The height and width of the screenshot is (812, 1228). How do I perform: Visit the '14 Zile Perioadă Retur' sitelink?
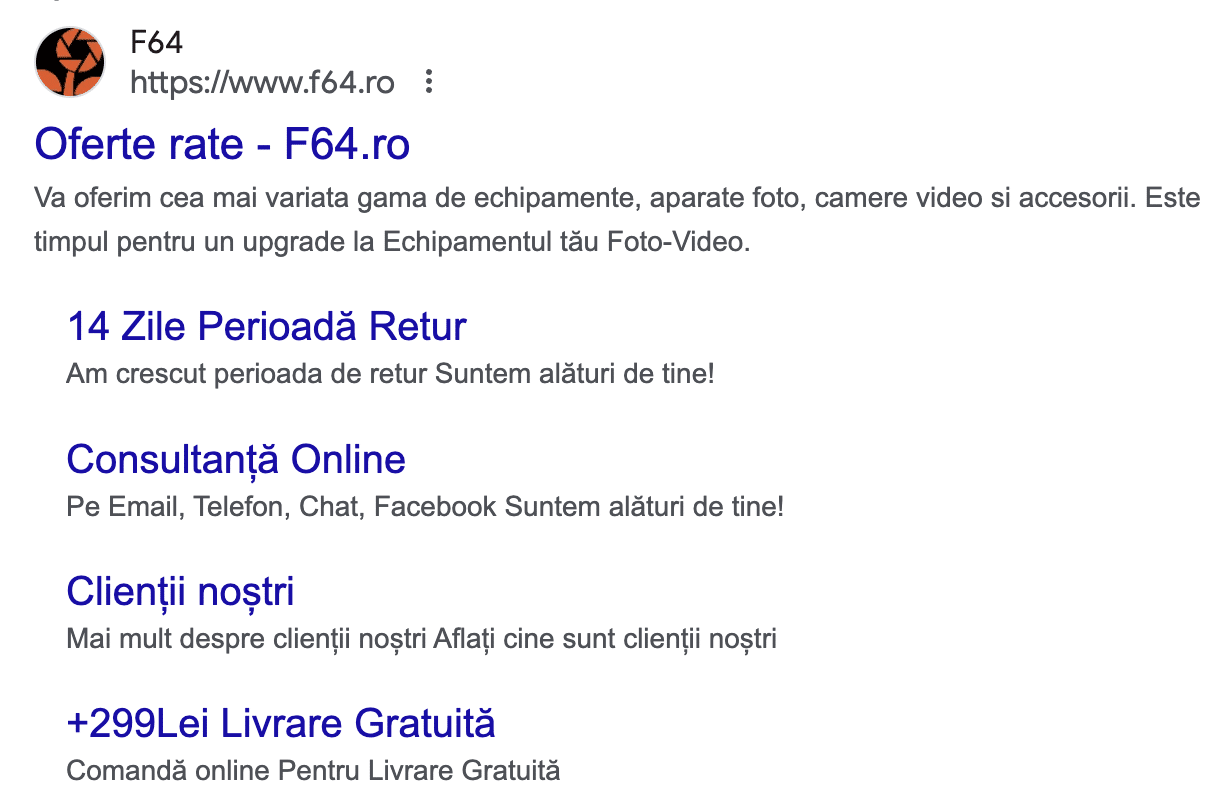click(266, 327)
